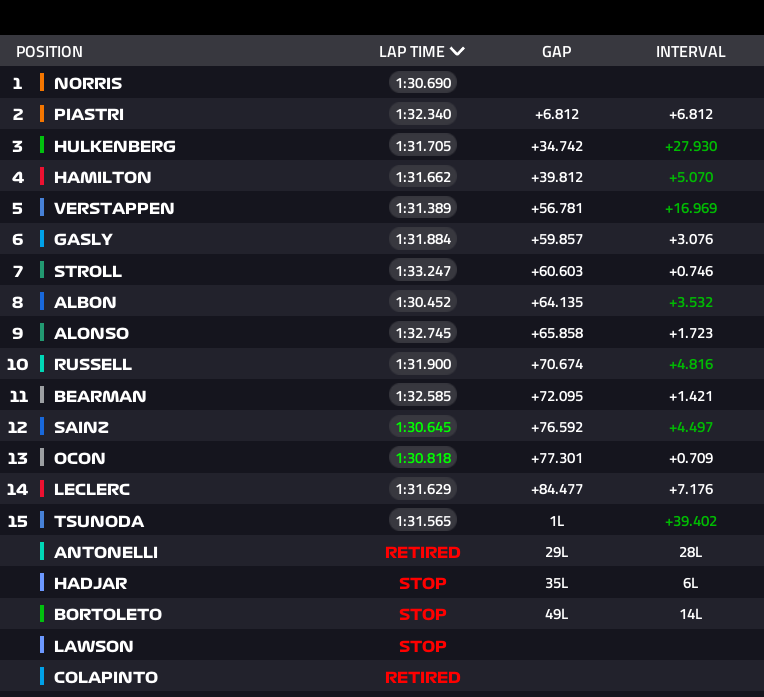Screen dimensions: 764x697
Task: Click the Position column header
Action: click(49, 52)
